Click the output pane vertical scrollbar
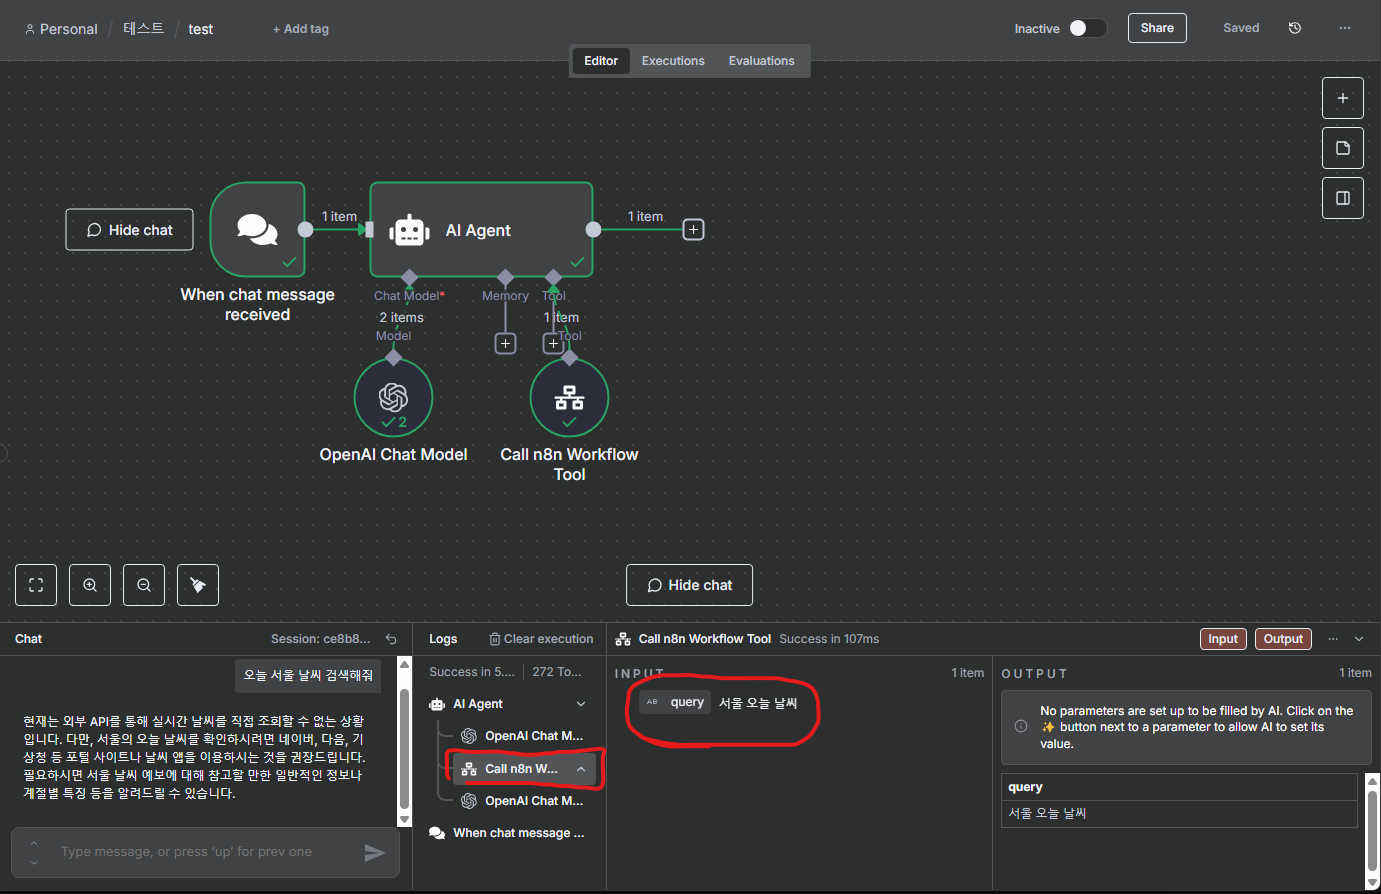 point(1372,830)
